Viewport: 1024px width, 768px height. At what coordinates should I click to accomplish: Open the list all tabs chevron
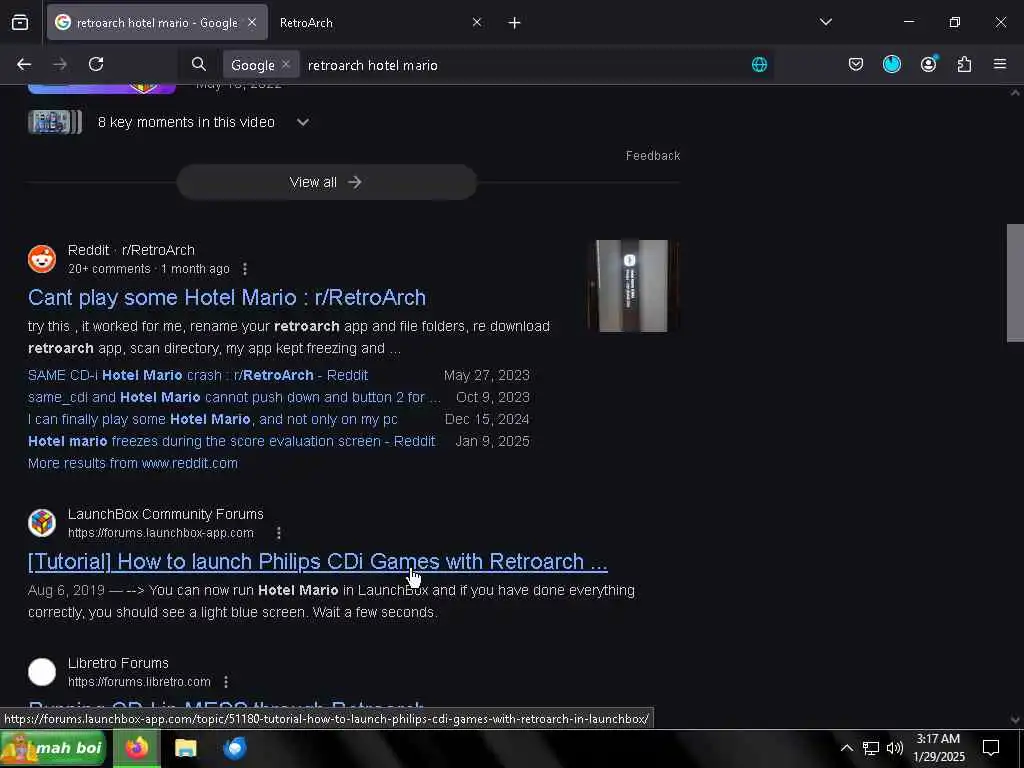click(x=825, y=22)
